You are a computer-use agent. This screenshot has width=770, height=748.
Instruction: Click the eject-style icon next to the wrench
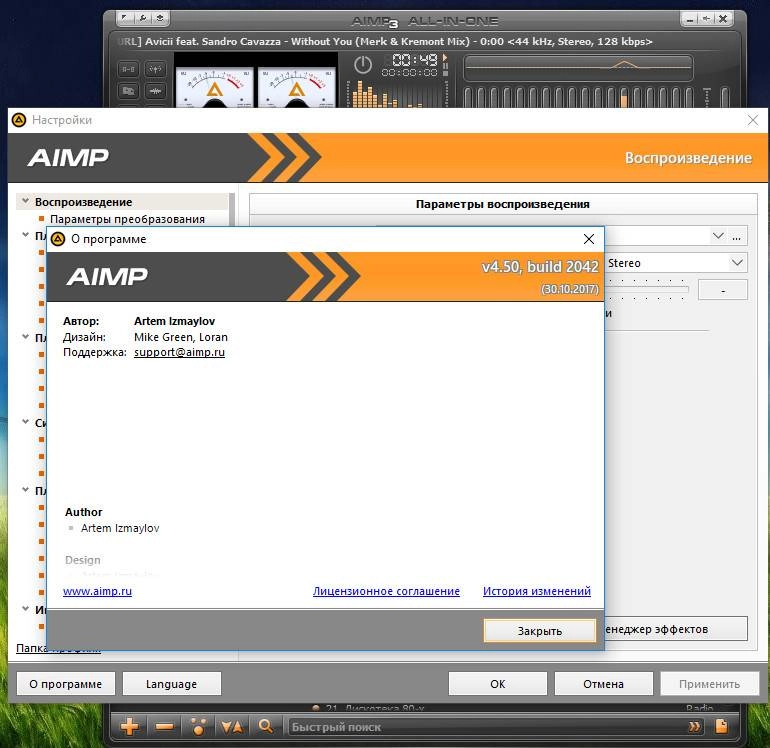[160, 19]
